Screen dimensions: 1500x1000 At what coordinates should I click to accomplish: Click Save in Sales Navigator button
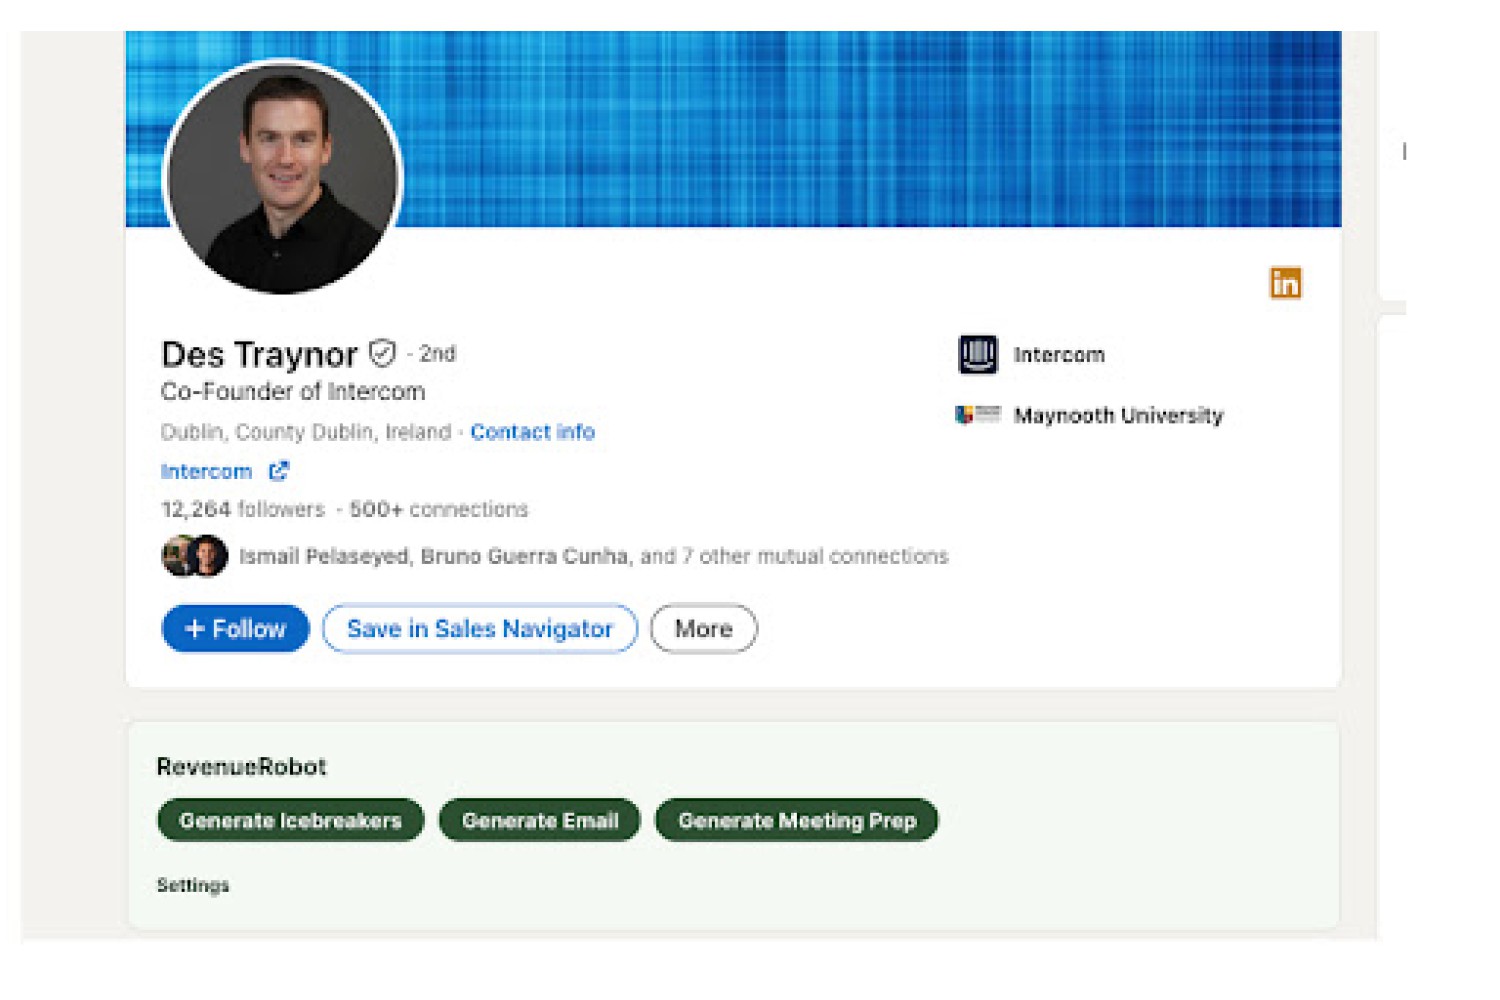click(x=480, y=628)
